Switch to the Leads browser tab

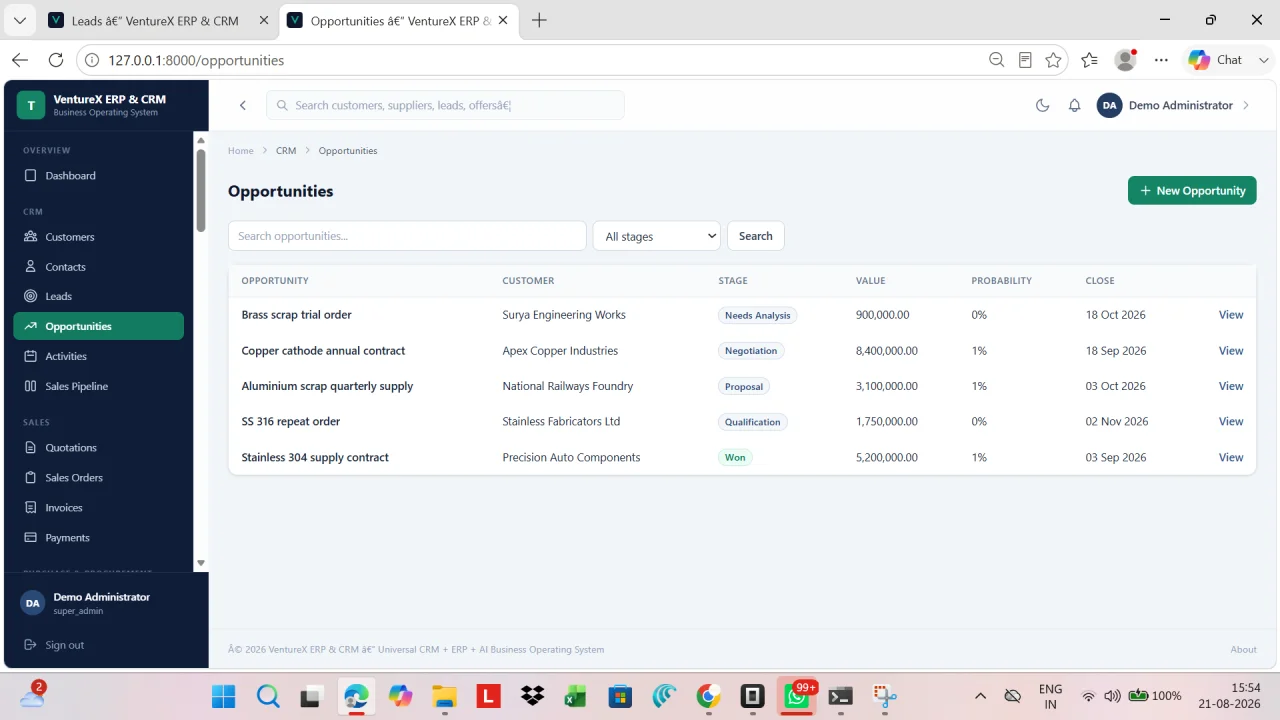[x=155, y=20]
